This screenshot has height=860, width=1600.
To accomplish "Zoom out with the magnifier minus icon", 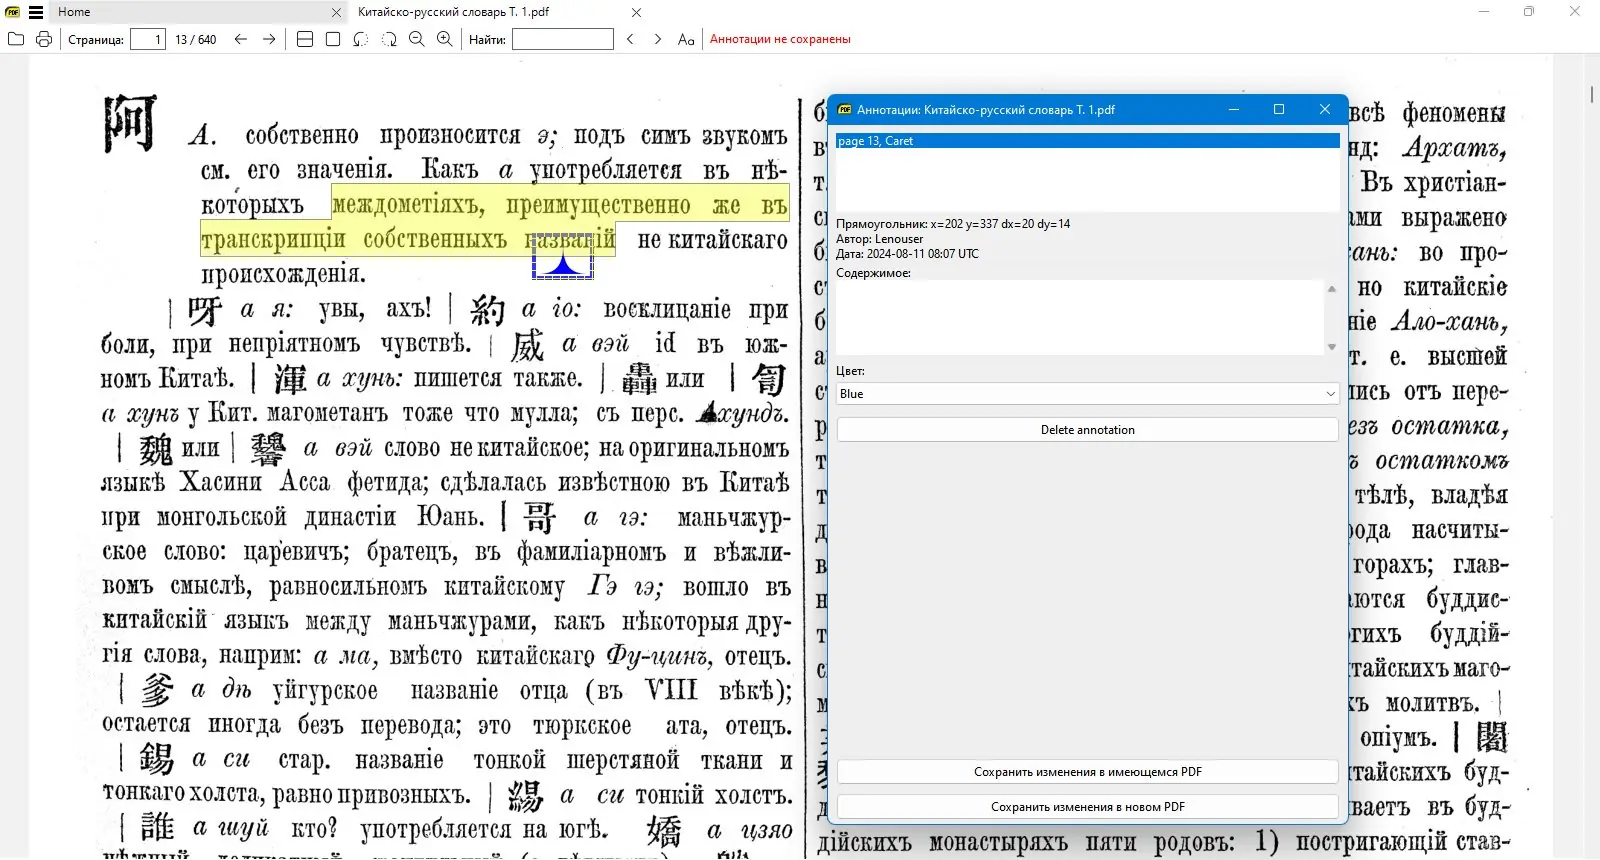I will pyautogui.click(x=417, y=39).
